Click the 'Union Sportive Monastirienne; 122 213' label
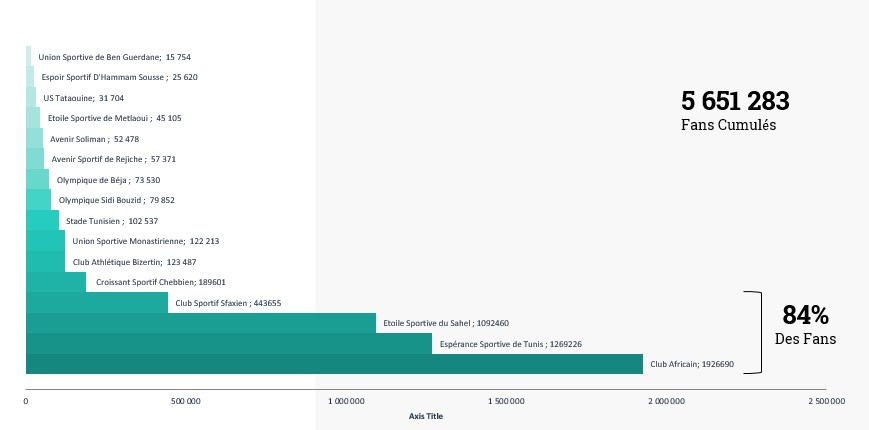This screenshot has width=869, height=430. pos(146,241)
